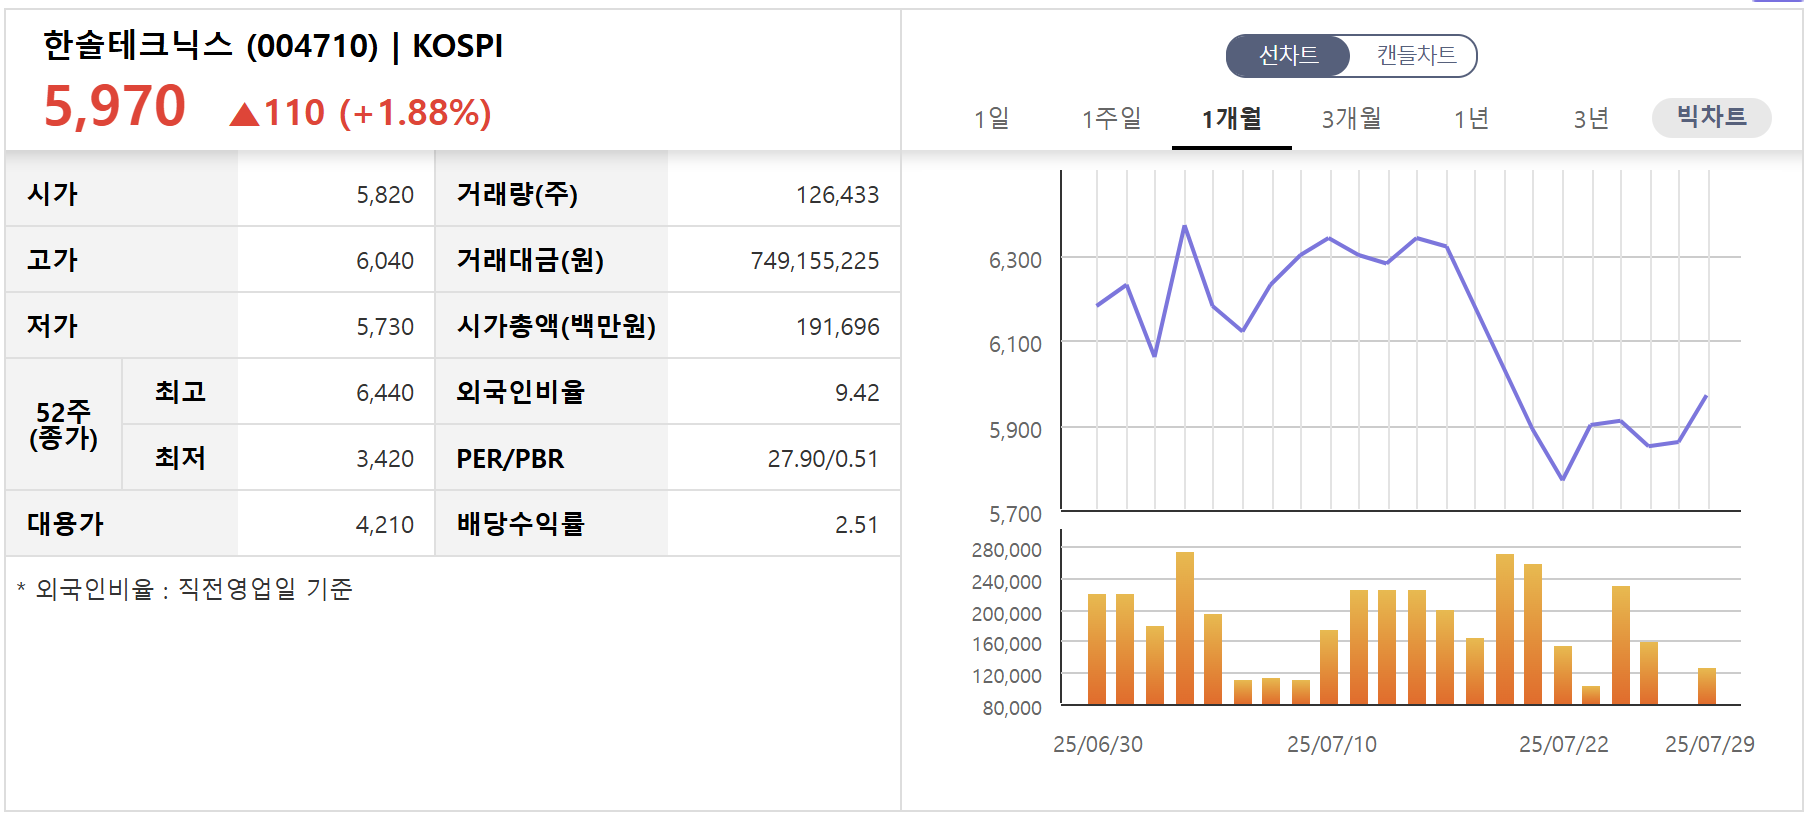Select the 1주일 period tab

pos(1112,119)
